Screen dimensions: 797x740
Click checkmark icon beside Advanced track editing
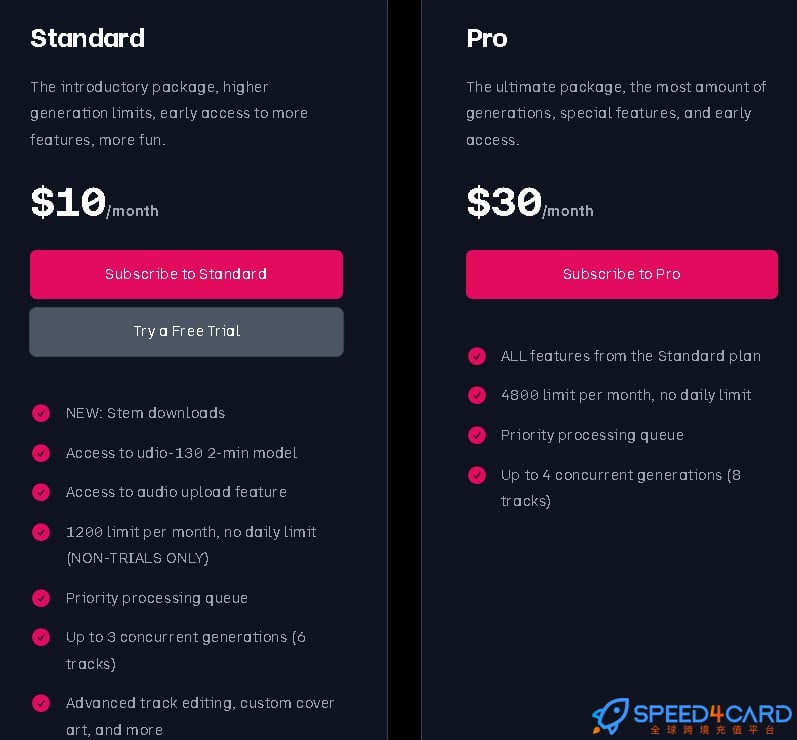(41, 703)
